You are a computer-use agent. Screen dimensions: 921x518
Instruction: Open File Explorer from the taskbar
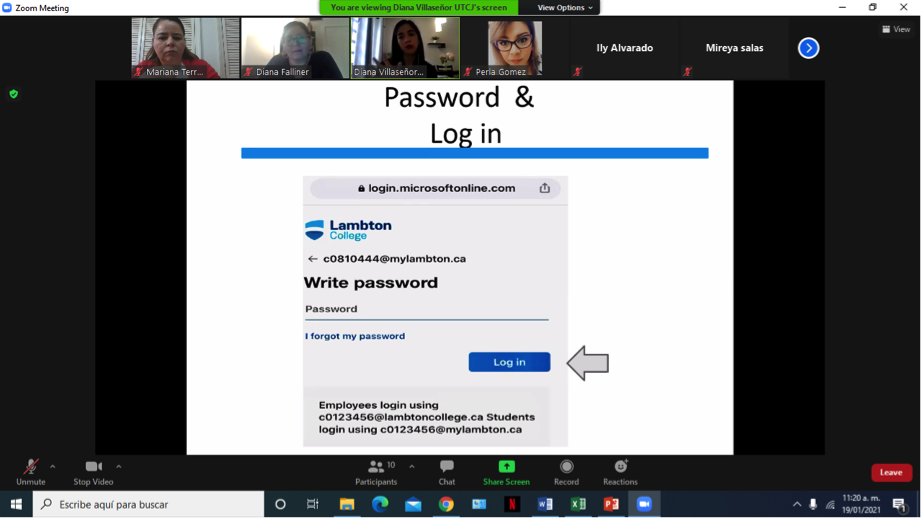(347, 504)
